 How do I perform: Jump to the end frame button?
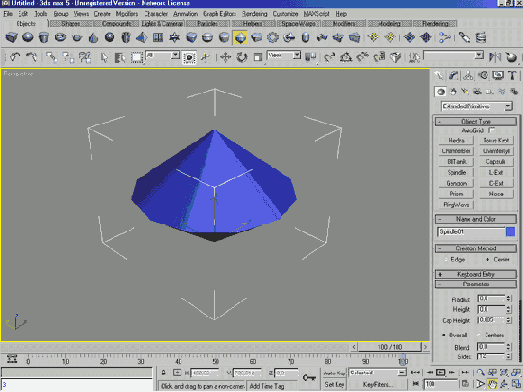tap(465, 372)
